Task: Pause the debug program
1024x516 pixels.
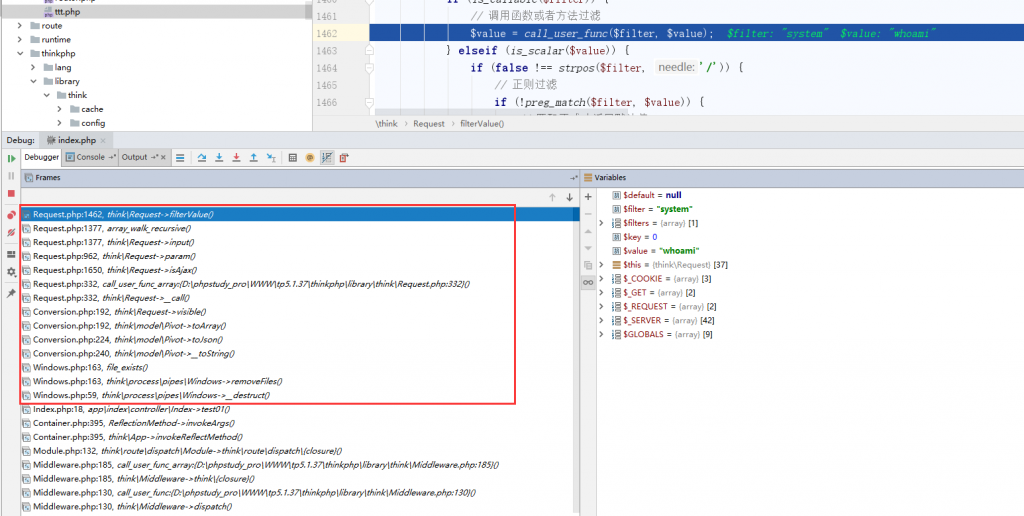Action: coord(11,176)
